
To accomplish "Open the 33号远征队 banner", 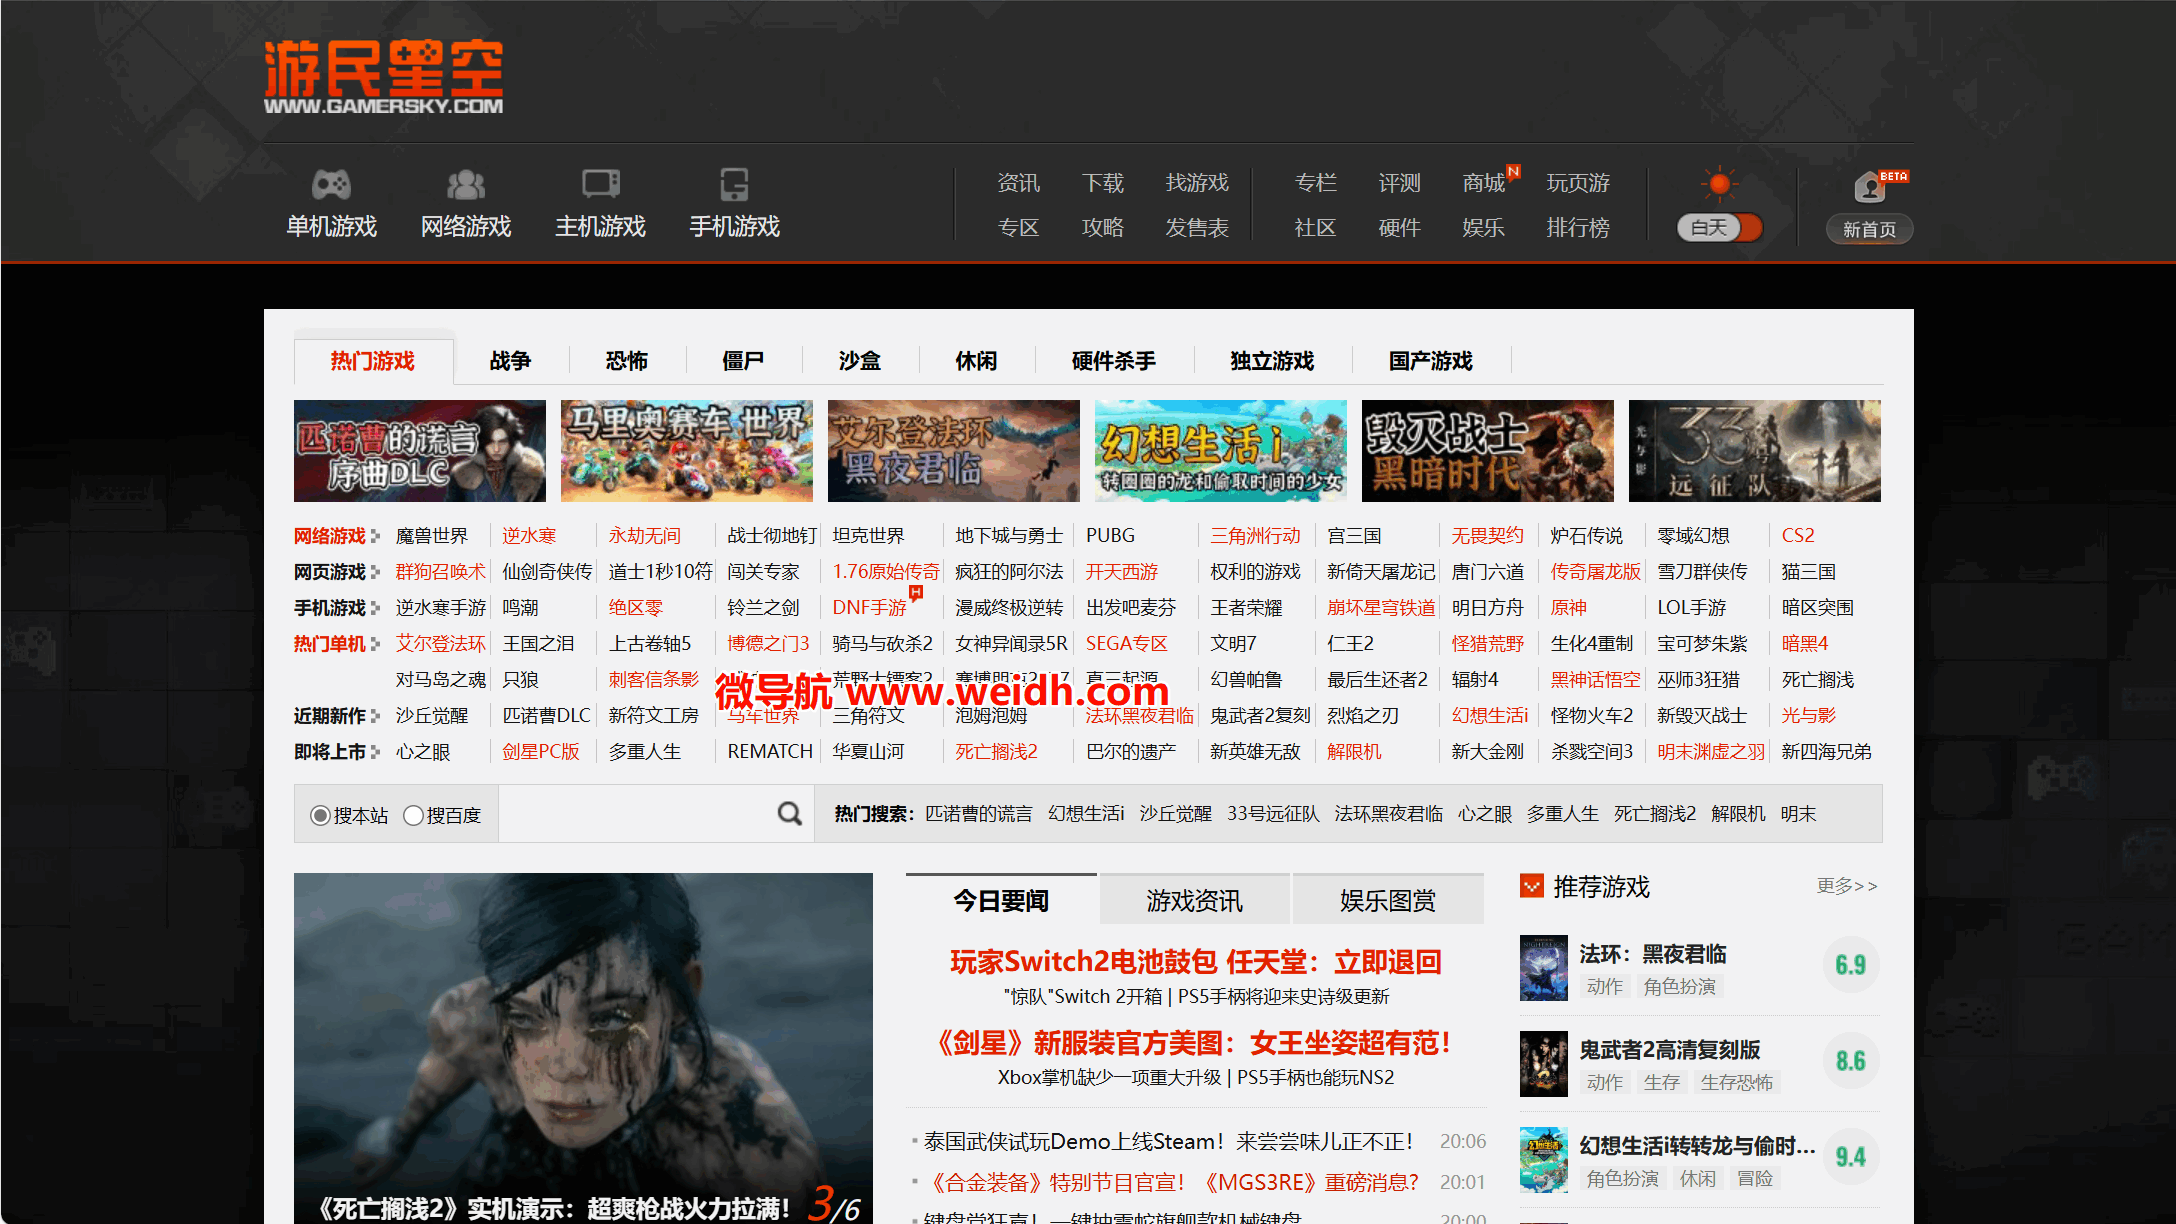I will [x=1755, y=451].
